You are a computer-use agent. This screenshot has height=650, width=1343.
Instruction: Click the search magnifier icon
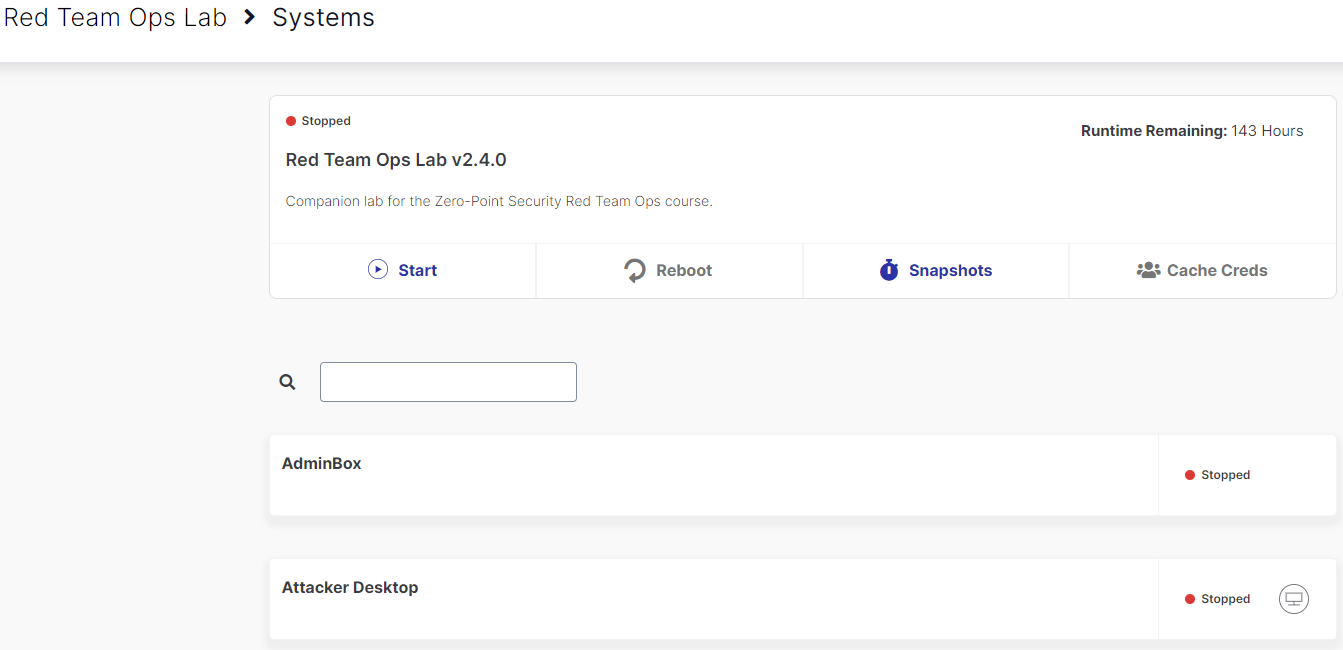click(x=288, y=382)
